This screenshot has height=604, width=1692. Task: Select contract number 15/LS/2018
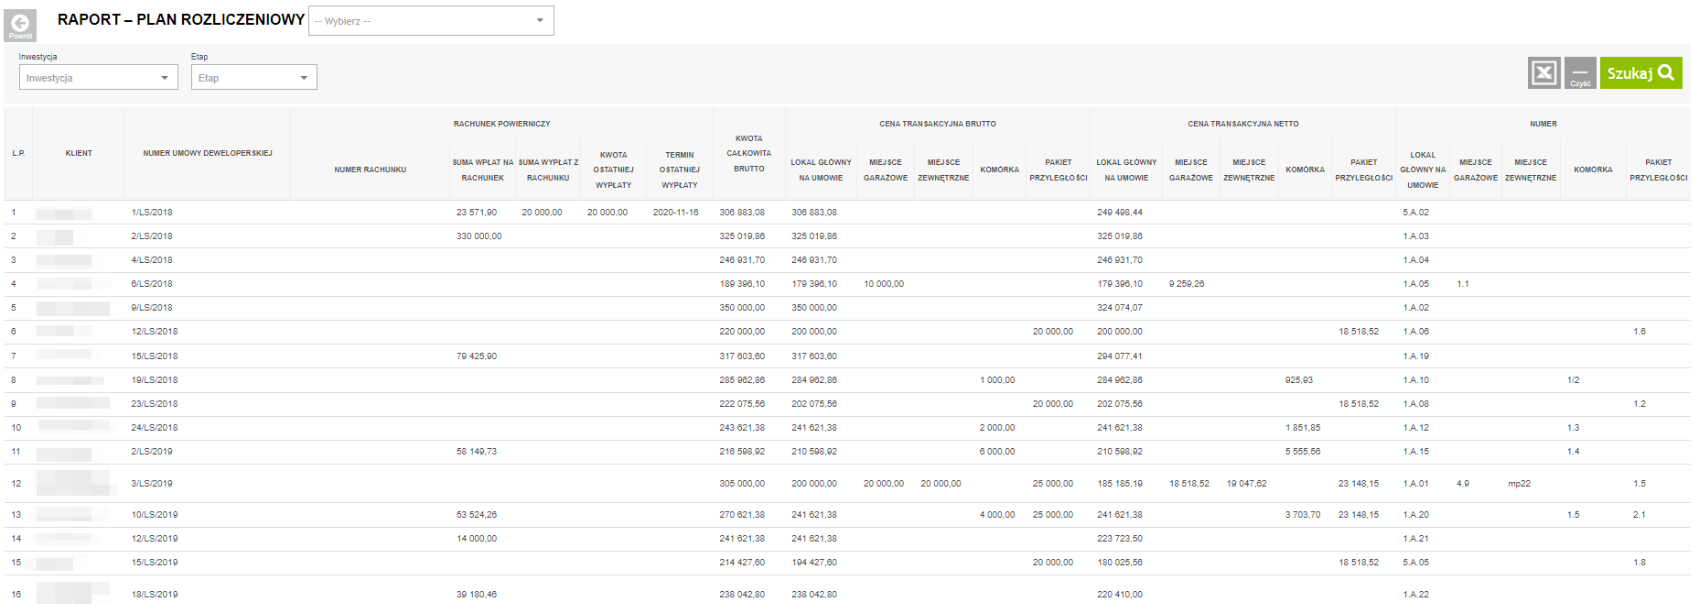point(154,356)
